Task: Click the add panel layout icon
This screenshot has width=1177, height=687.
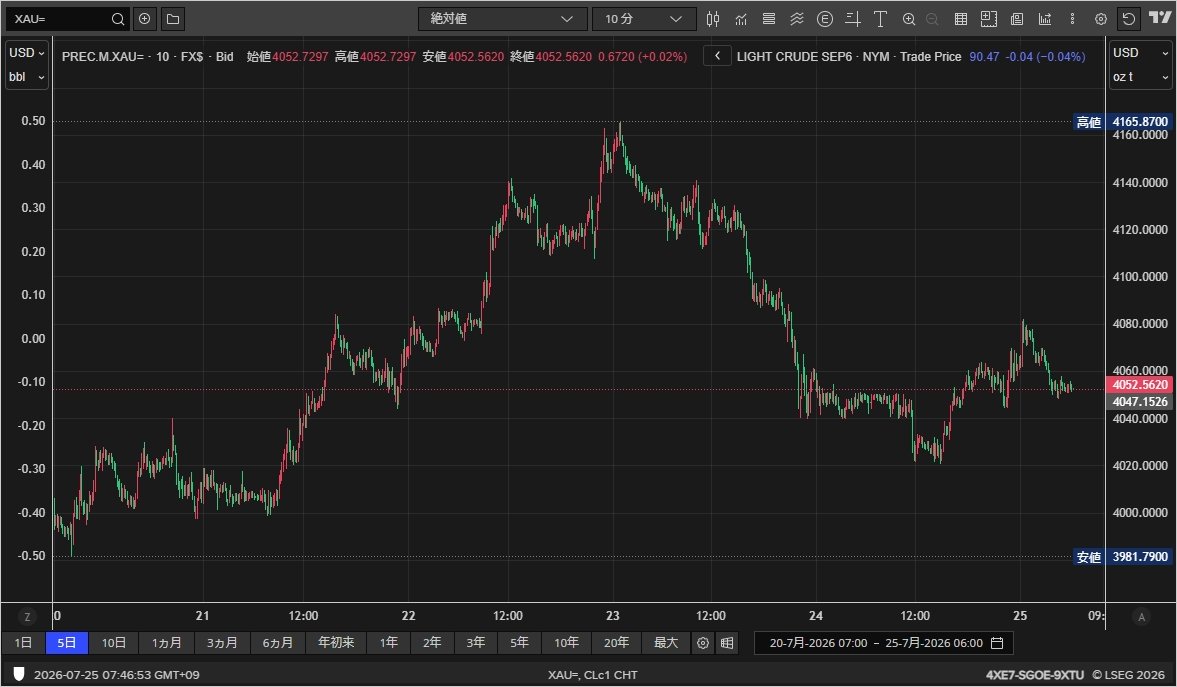Action: tap(989, 19)
